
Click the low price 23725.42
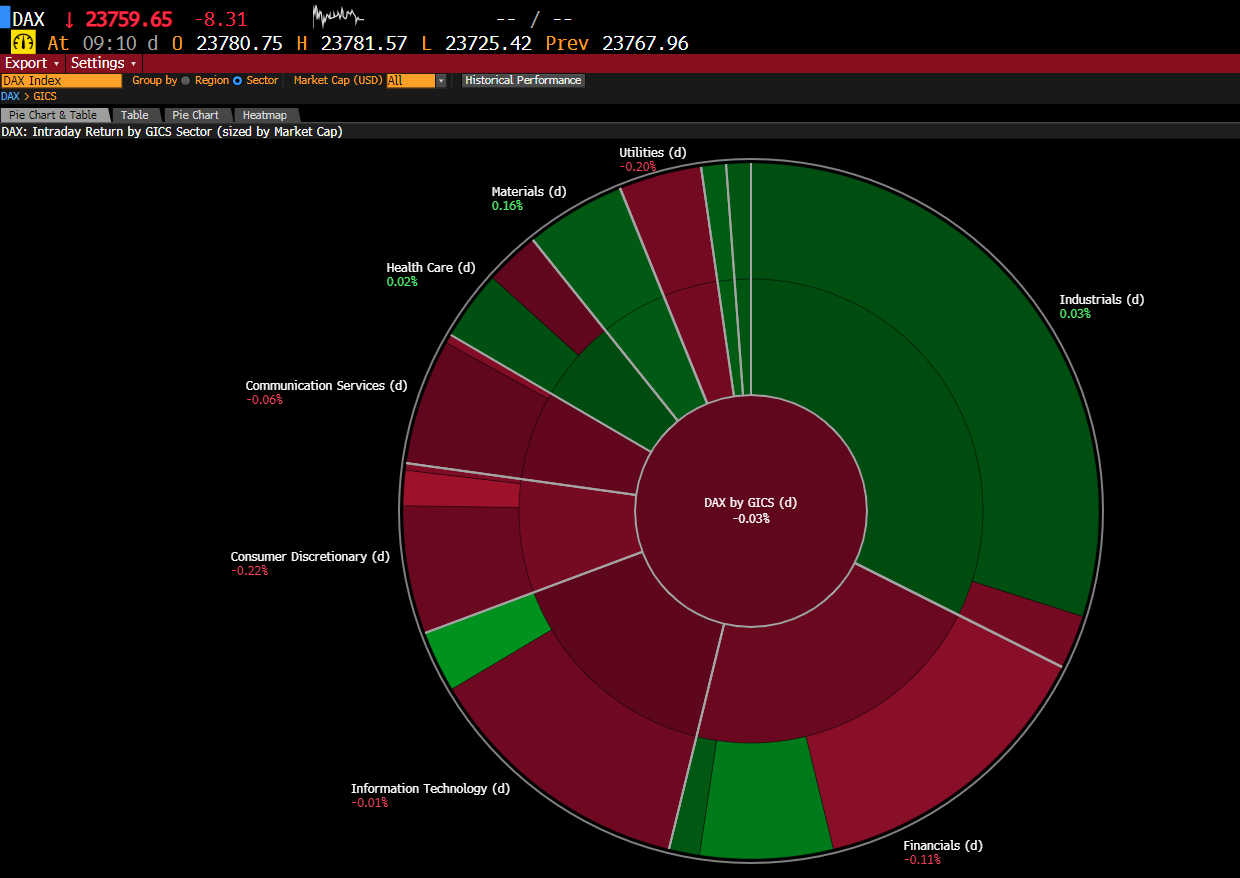488,43
